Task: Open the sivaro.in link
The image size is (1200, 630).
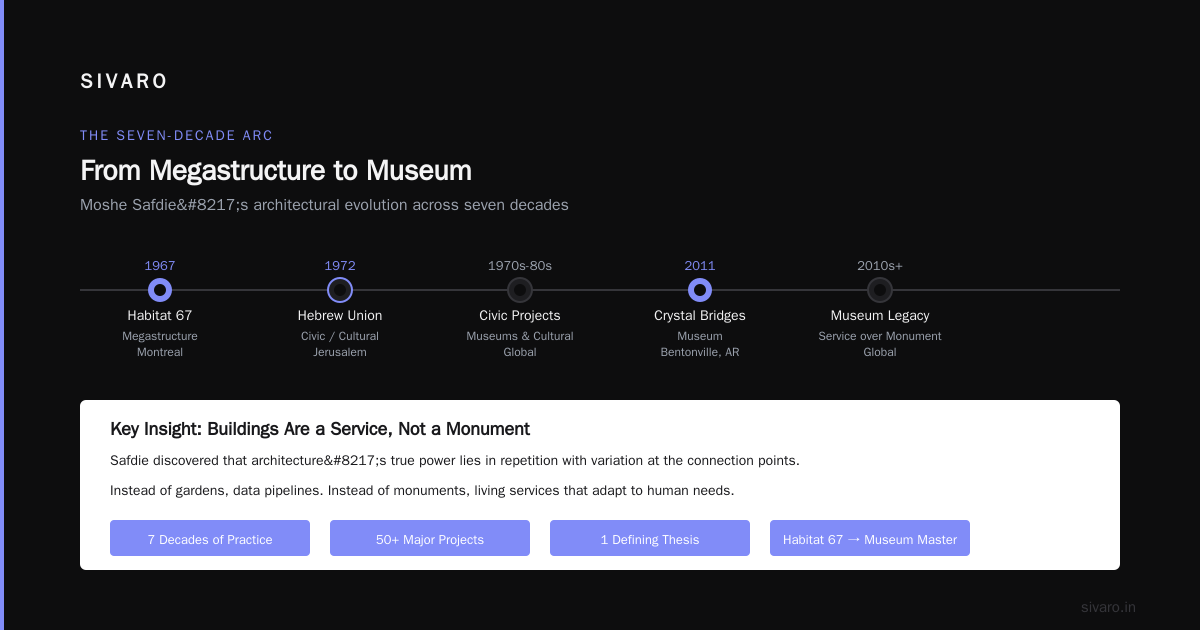Action: [1108, 607]
